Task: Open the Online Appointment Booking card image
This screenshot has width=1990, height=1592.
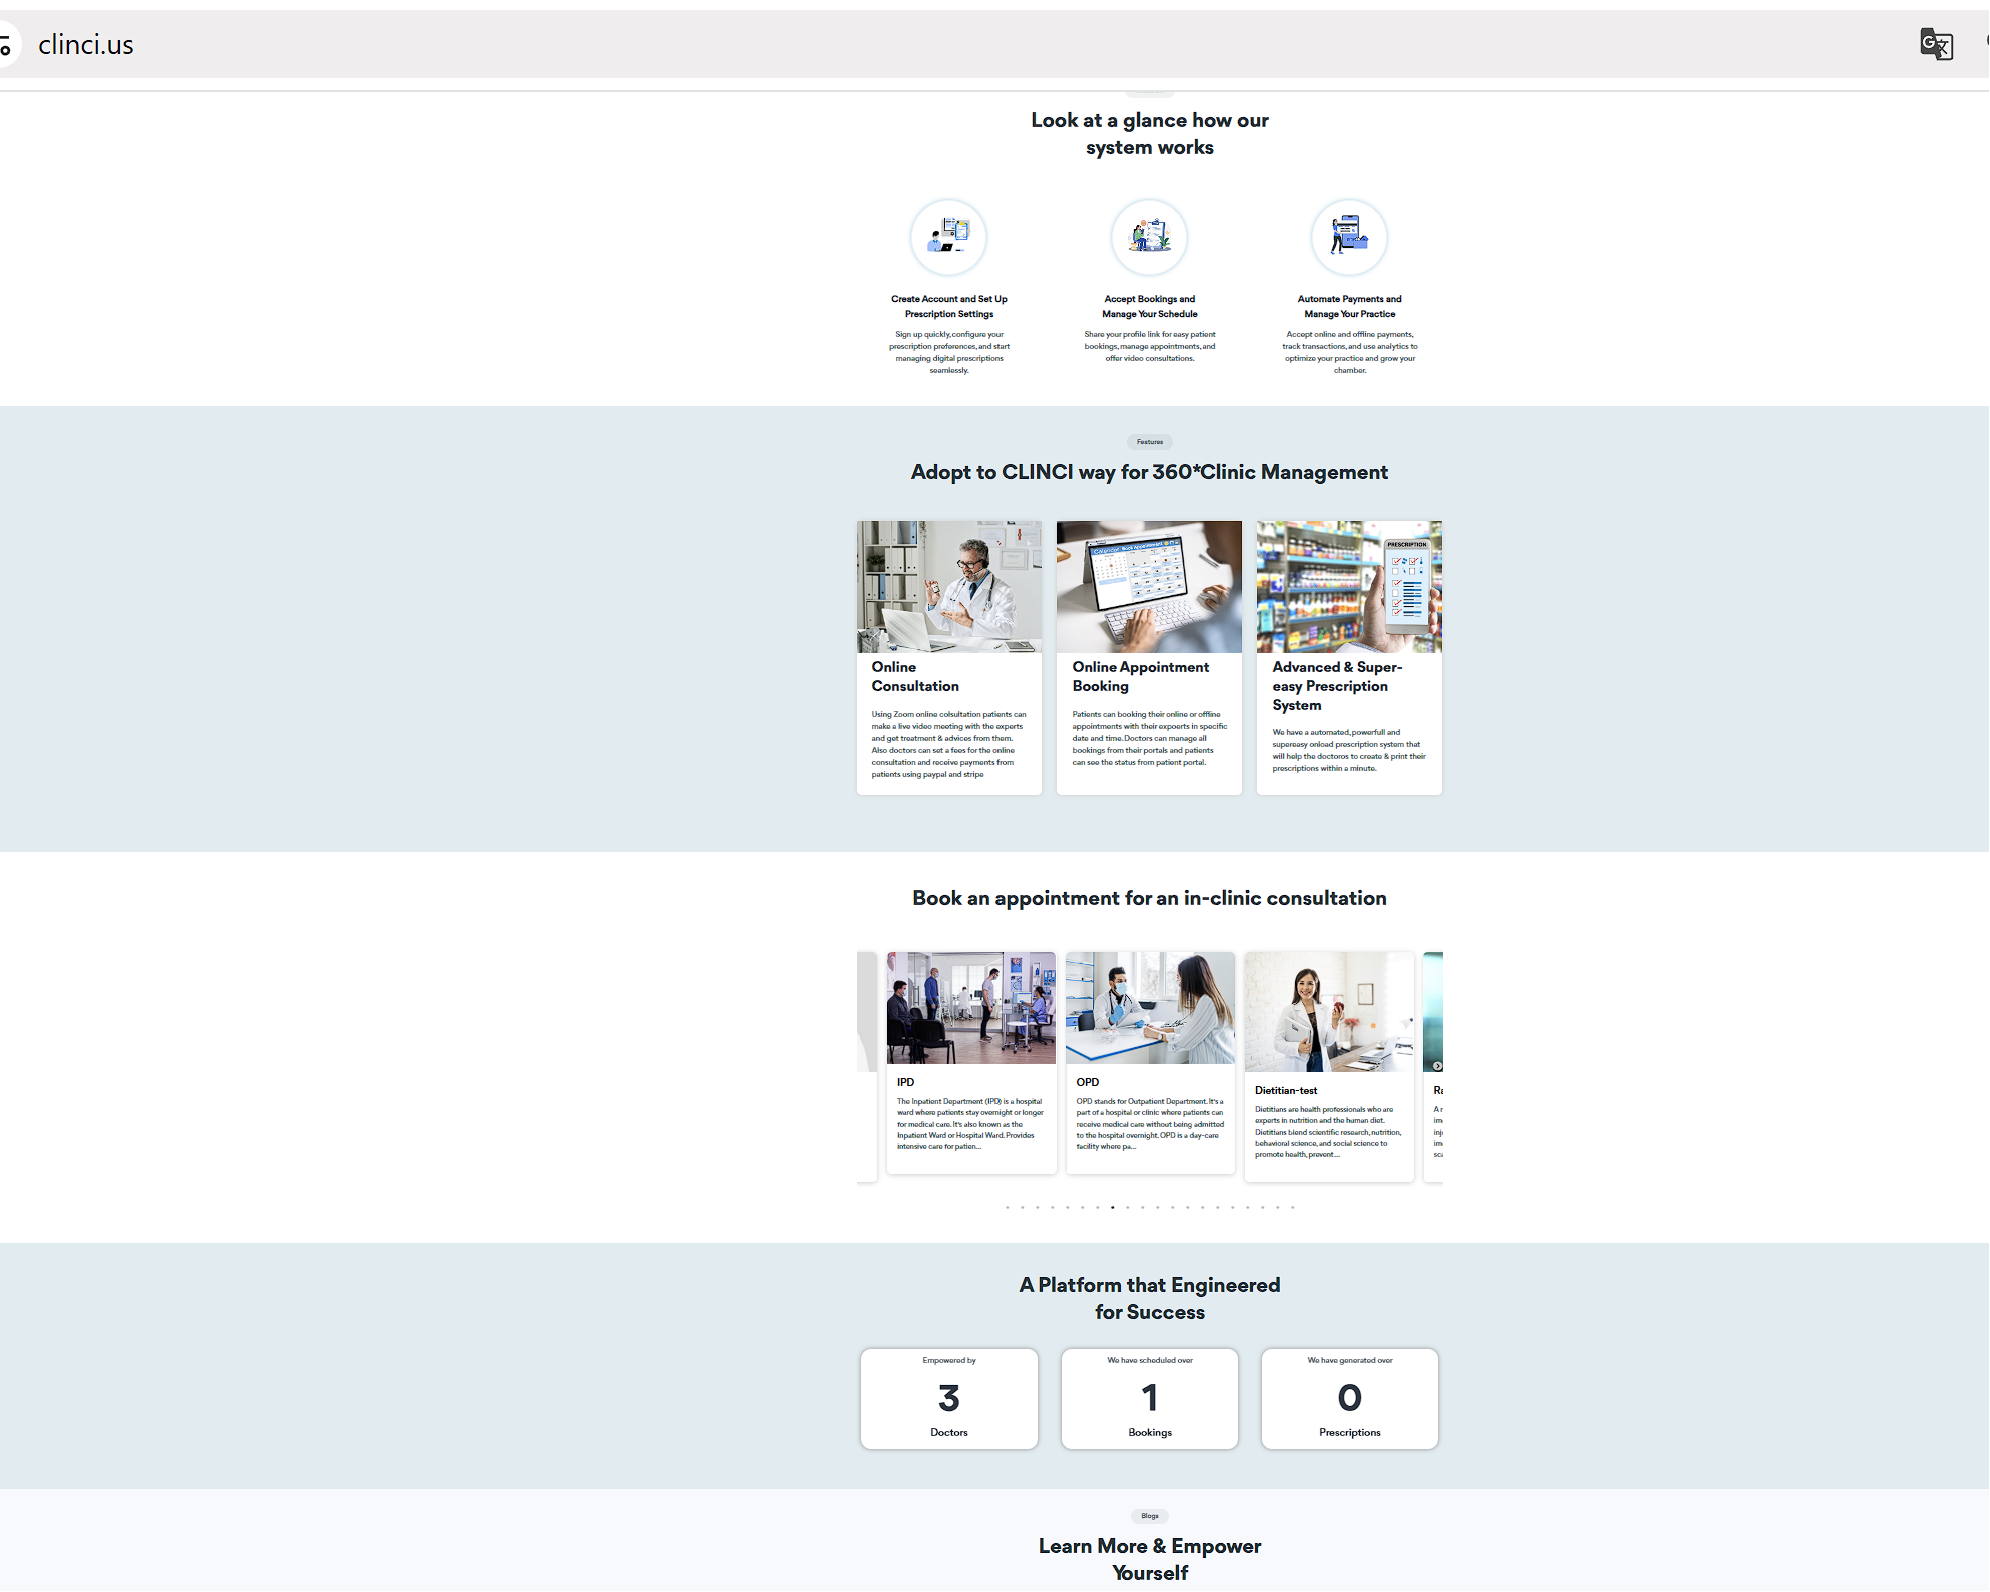Action: tap(1149, 587)
